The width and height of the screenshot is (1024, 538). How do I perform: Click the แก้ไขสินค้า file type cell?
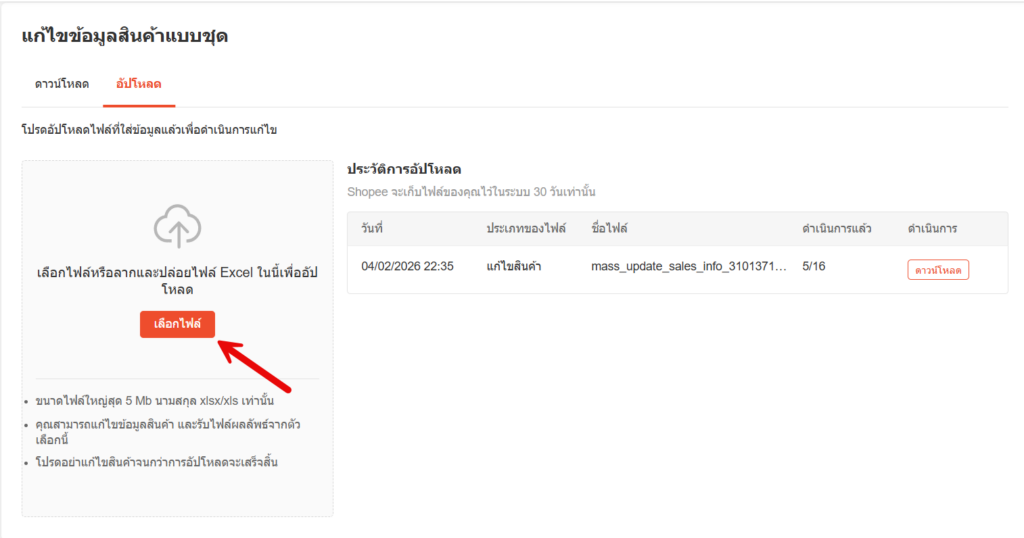(514, 267)
